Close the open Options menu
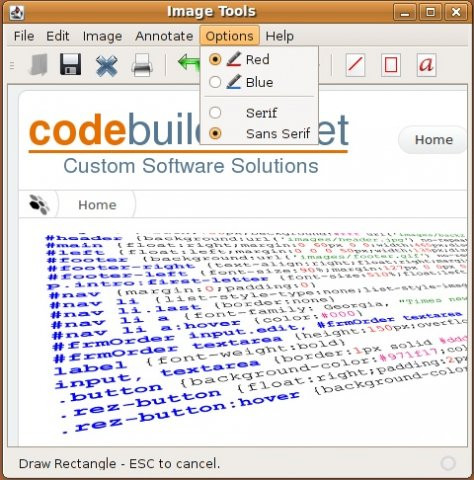Screen dimensions: 474x480 point(229,36)
